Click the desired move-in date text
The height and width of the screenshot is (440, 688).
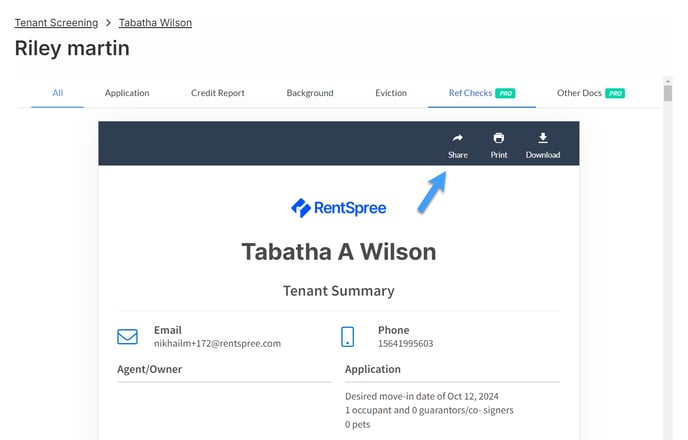click(422, 396)
